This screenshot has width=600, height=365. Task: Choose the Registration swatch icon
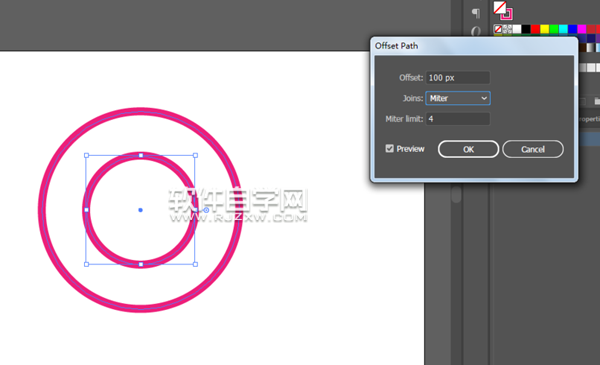tap(507, 29)
